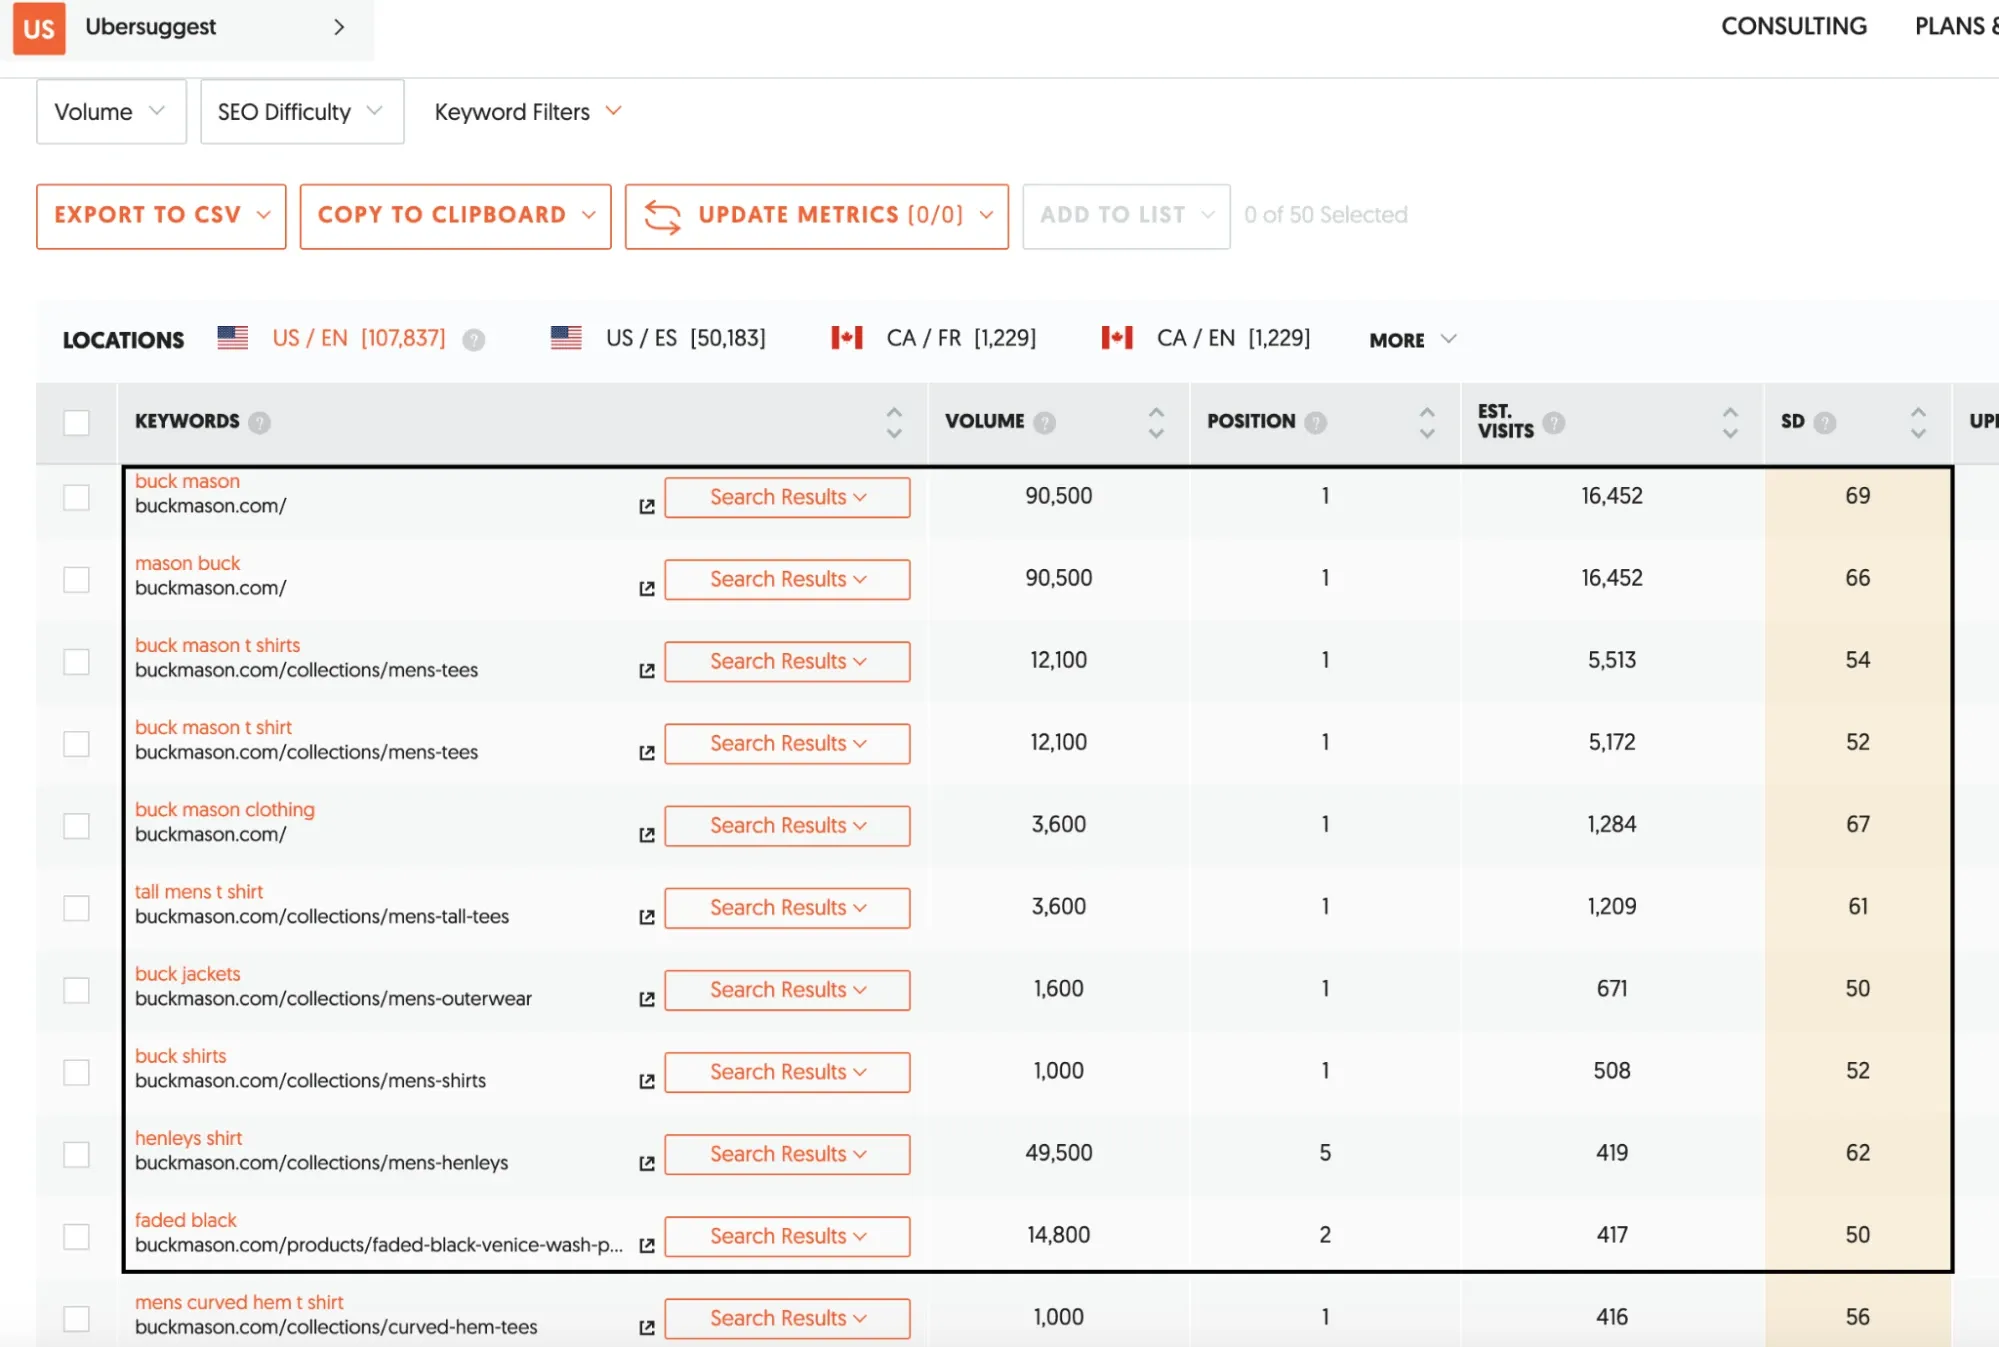Click volume value 49,500 for henleys shirt
1999x1347 pixels.
point(1058,1153)
